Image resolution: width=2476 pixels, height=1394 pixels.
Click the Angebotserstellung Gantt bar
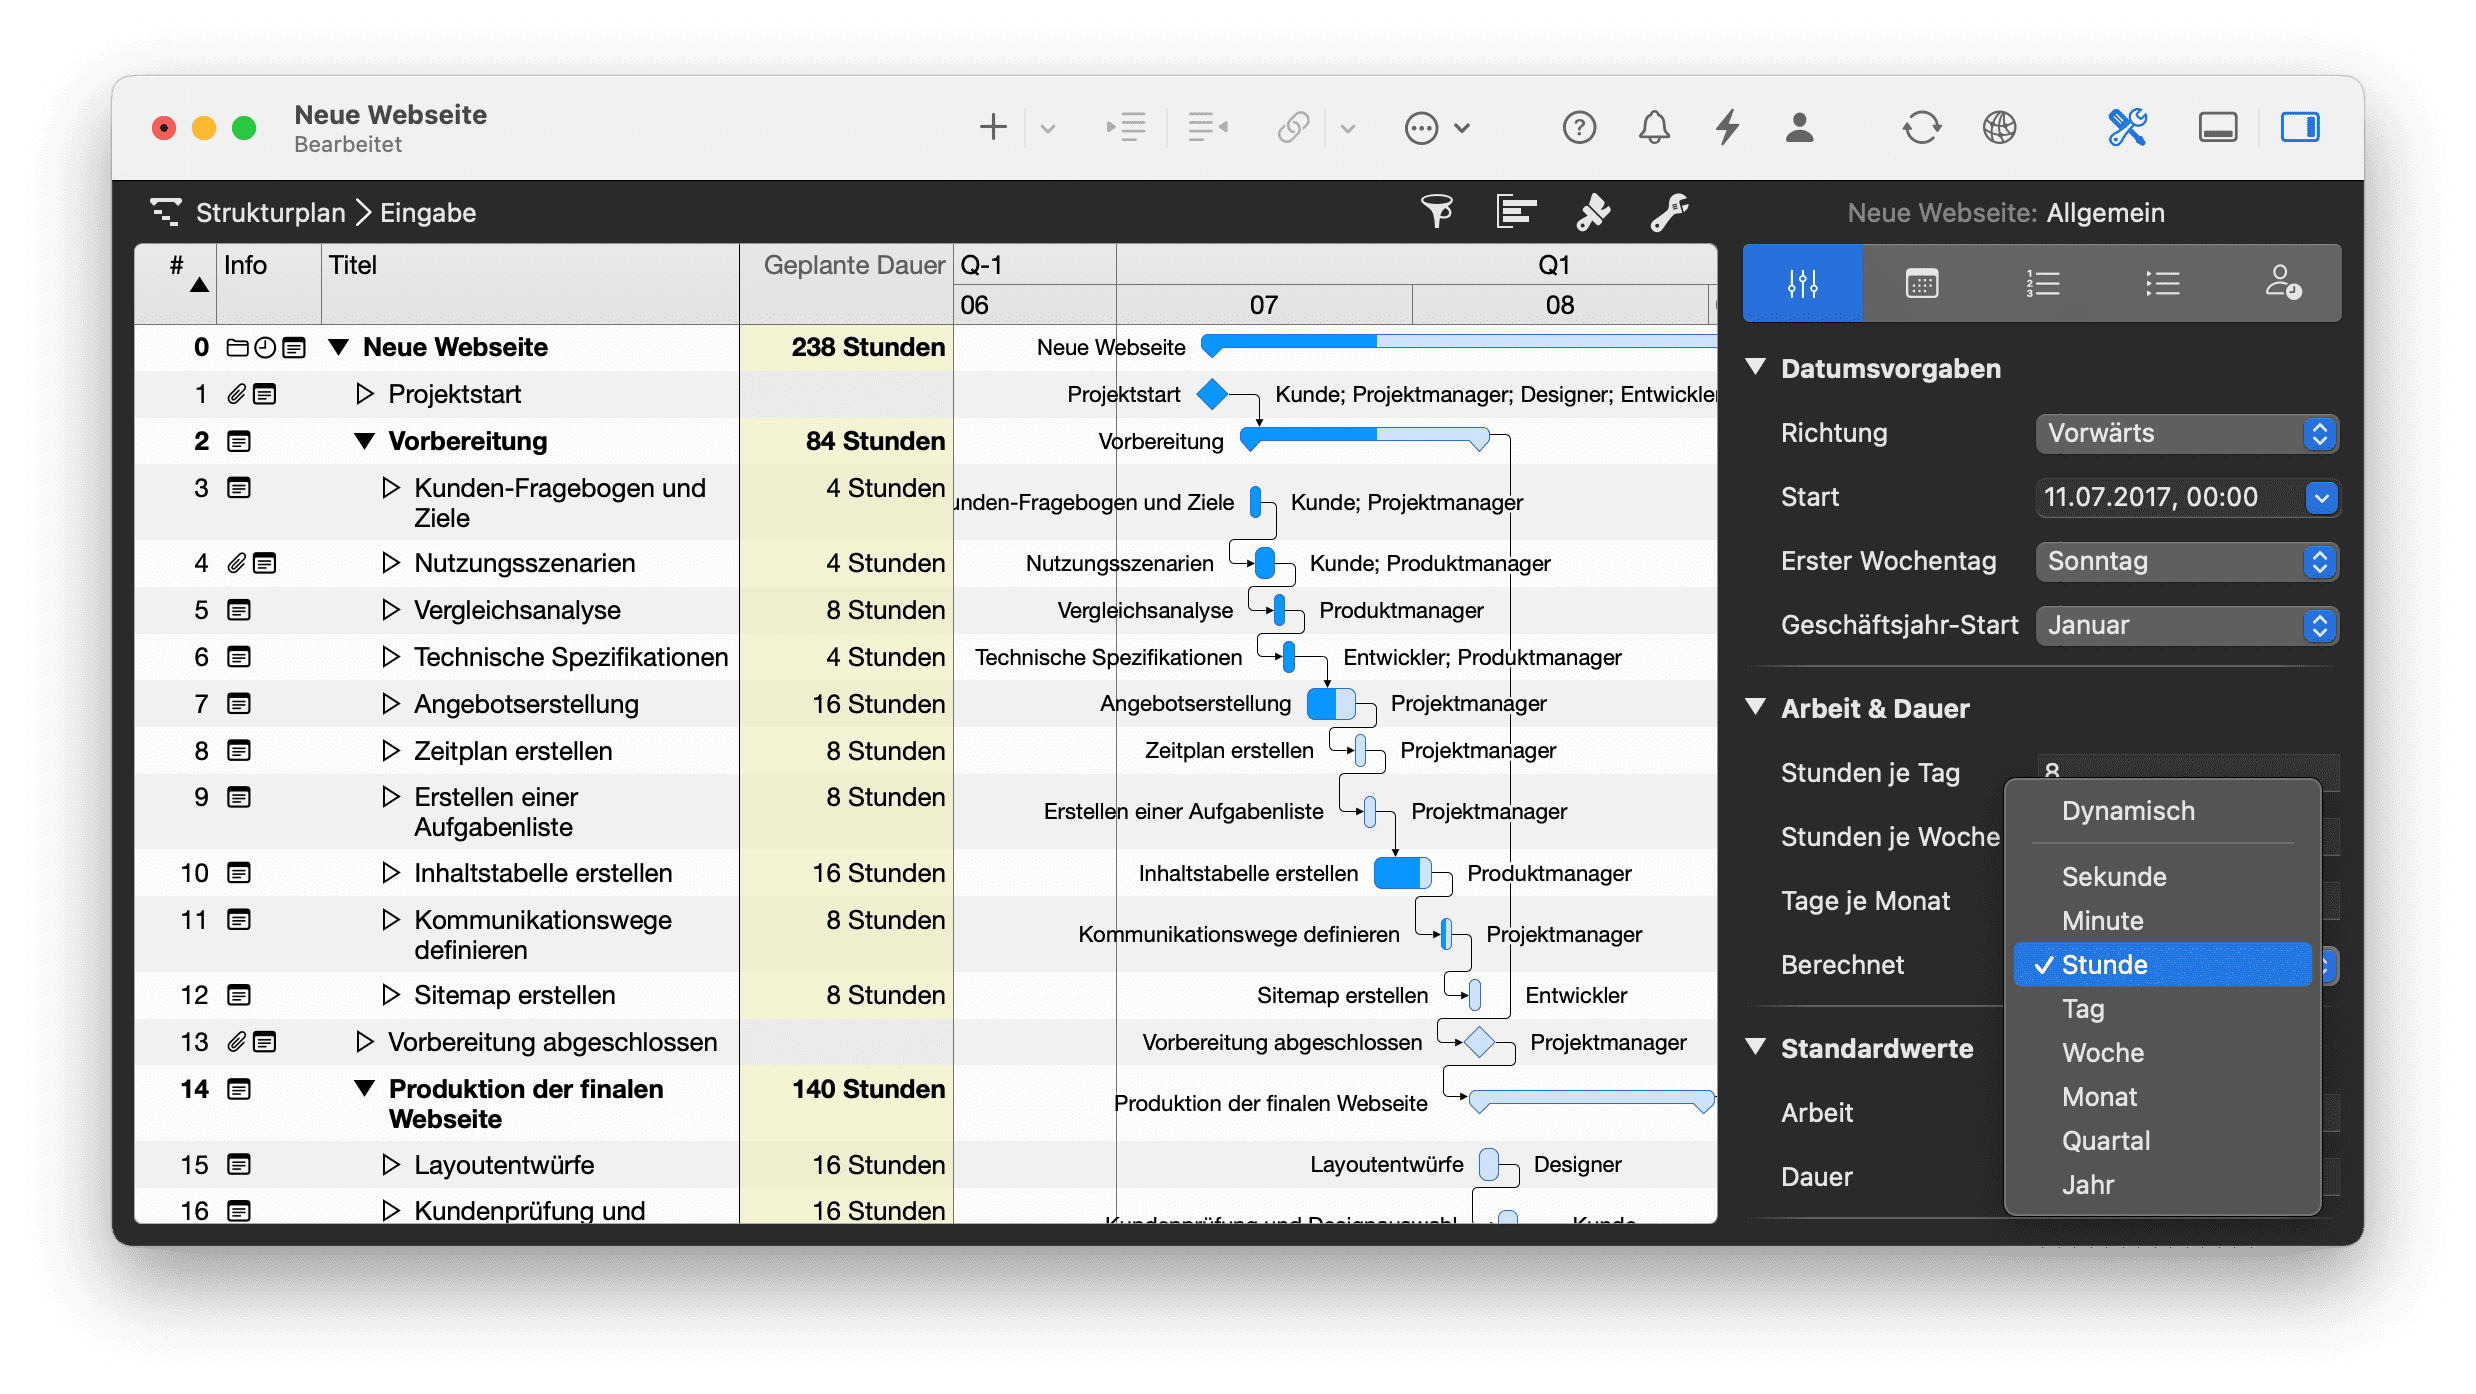click(1330, 704)
